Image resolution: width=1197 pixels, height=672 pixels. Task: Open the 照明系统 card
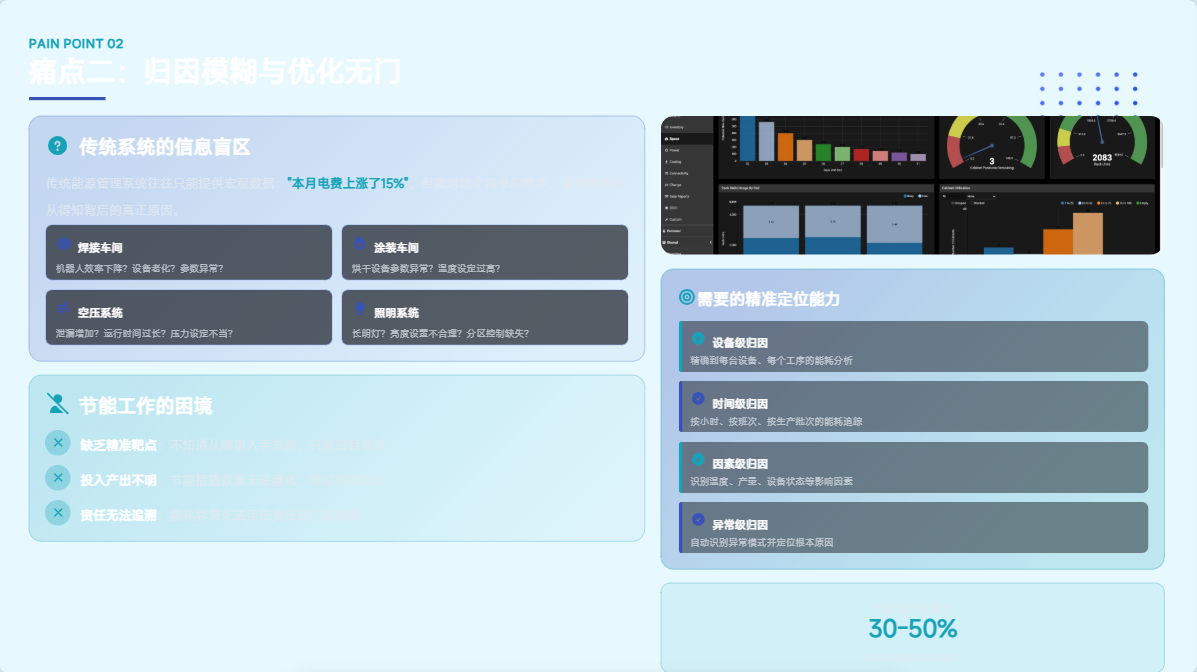coord(485,318)
